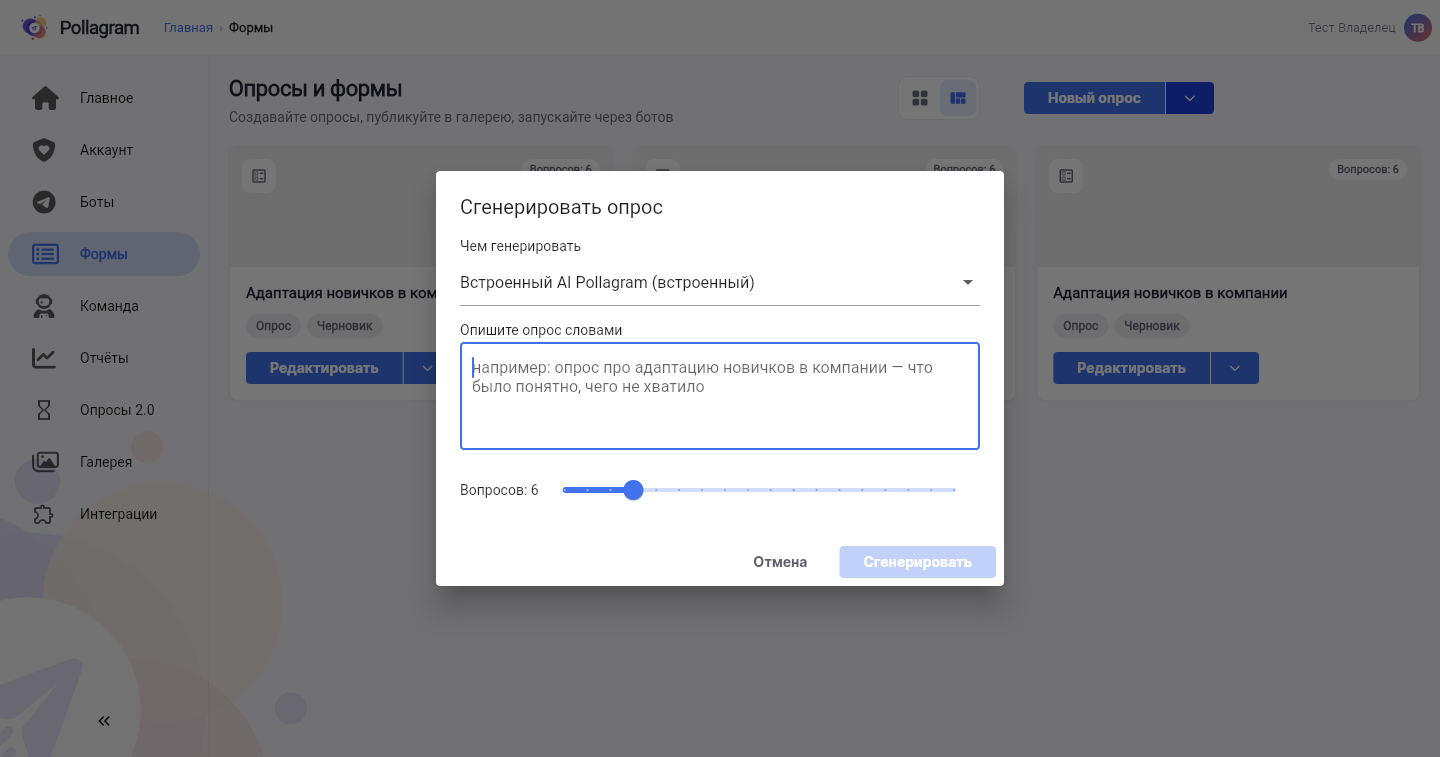Click Редактировать on first card
This screenshot has height=757, width=1440.
[324, 368]
